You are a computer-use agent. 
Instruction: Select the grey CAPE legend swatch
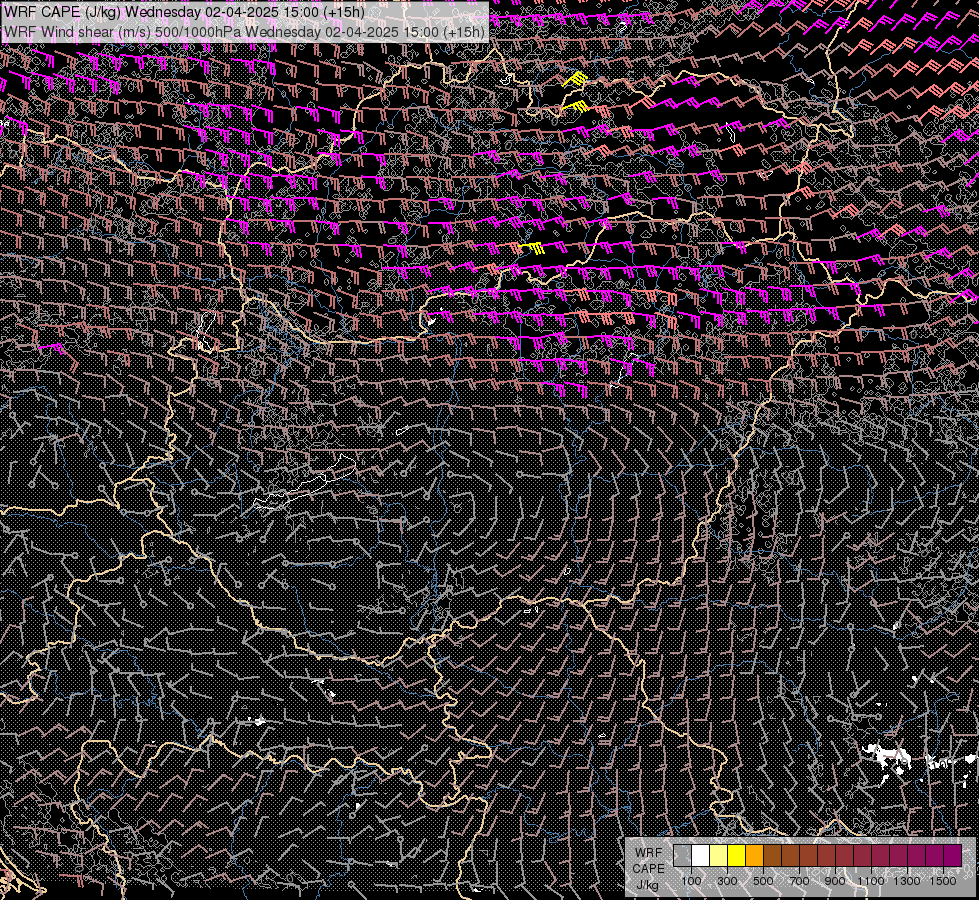pos(682,856)
